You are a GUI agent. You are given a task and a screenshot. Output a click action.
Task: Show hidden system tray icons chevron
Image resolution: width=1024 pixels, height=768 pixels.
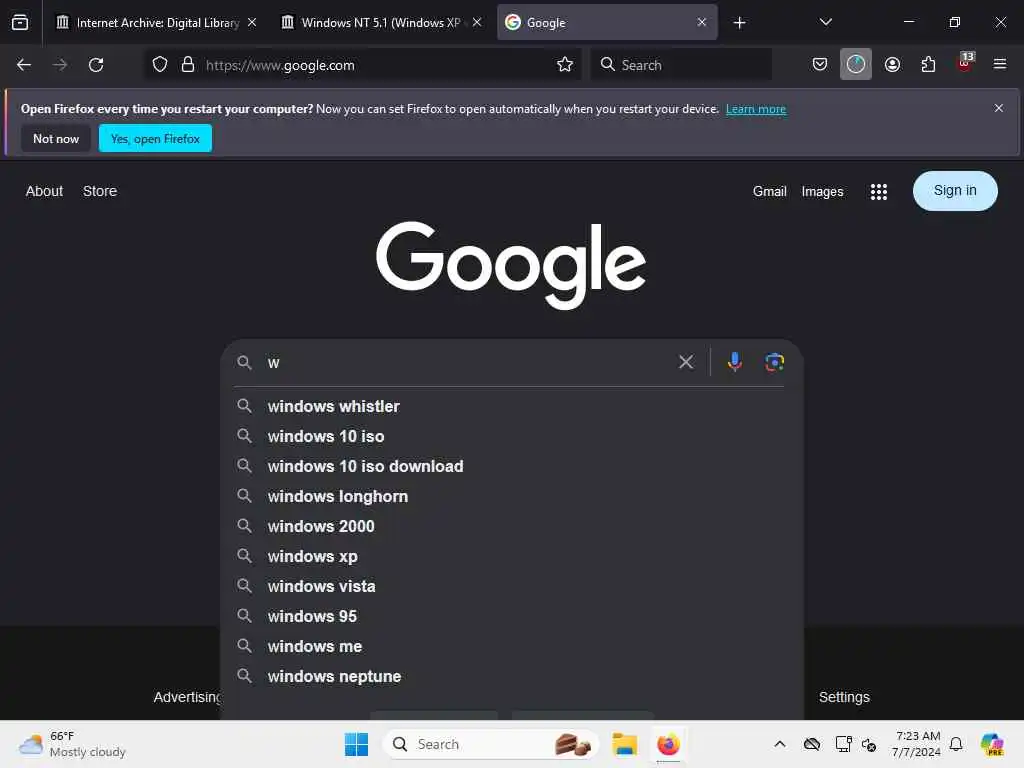780,744
